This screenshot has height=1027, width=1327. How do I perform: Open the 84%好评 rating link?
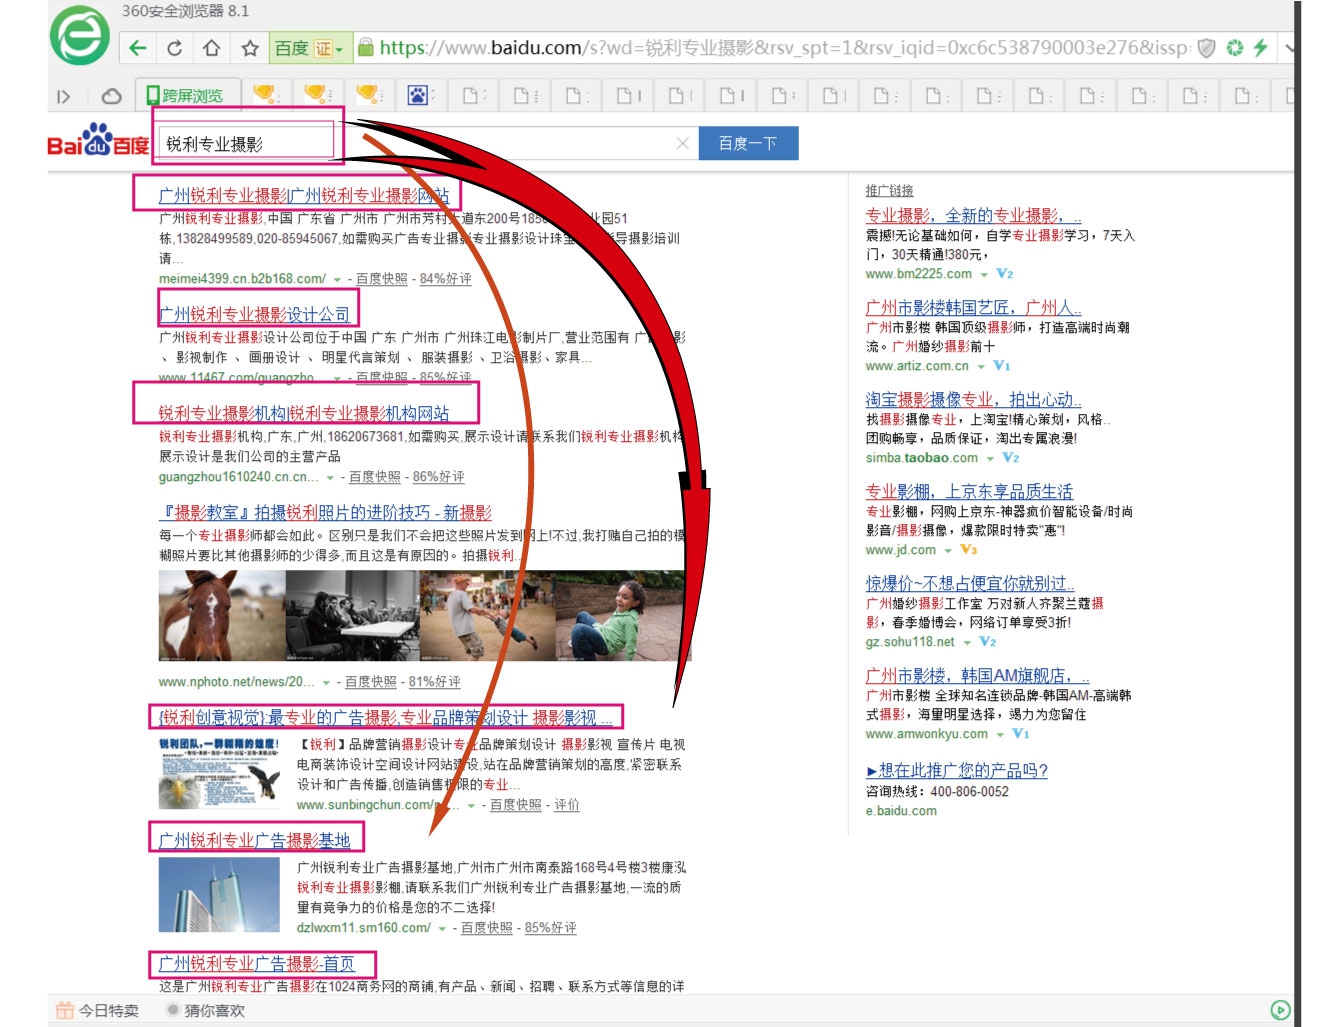click(445, 279)
